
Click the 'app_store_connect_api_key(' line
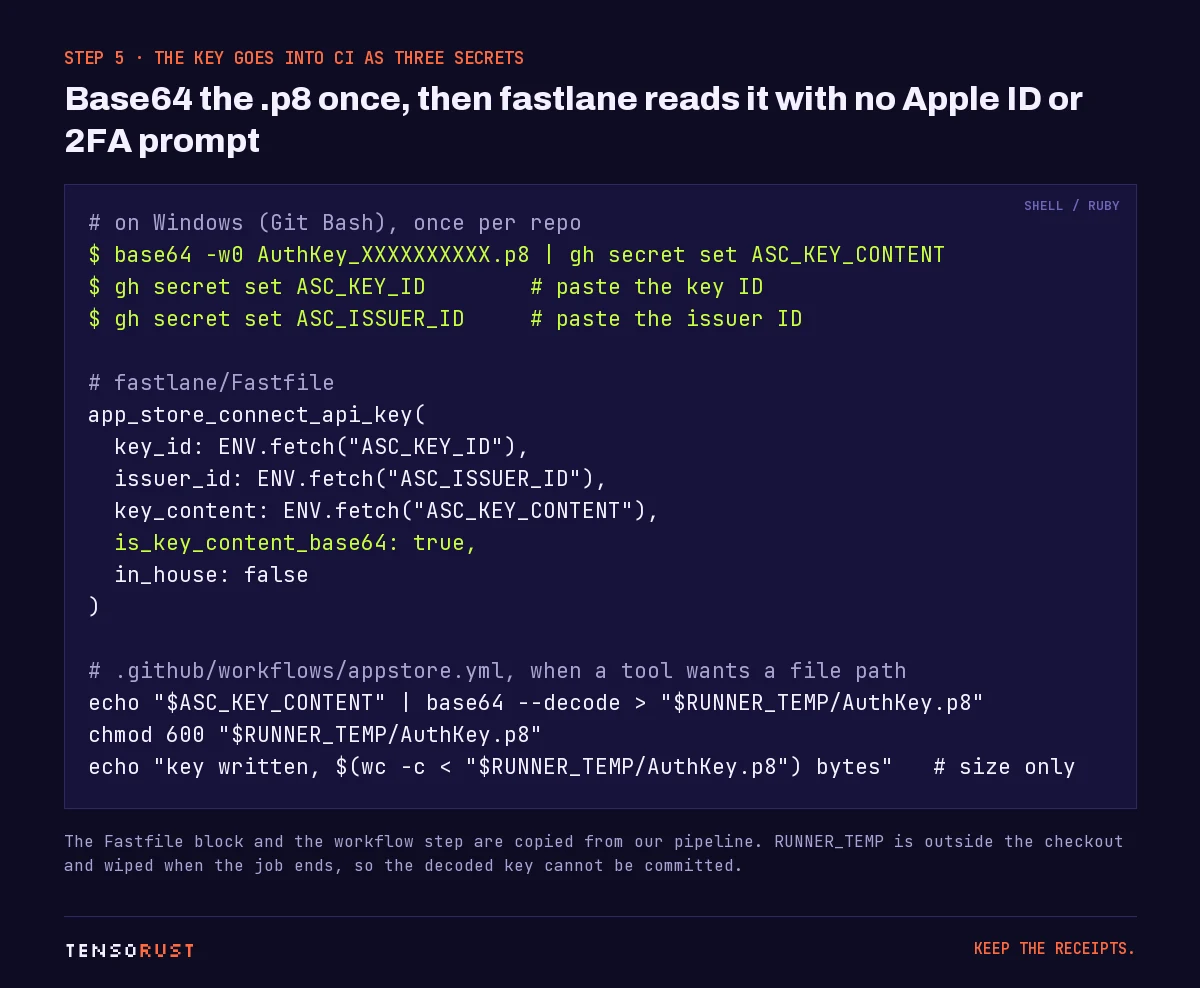point(257,415)
